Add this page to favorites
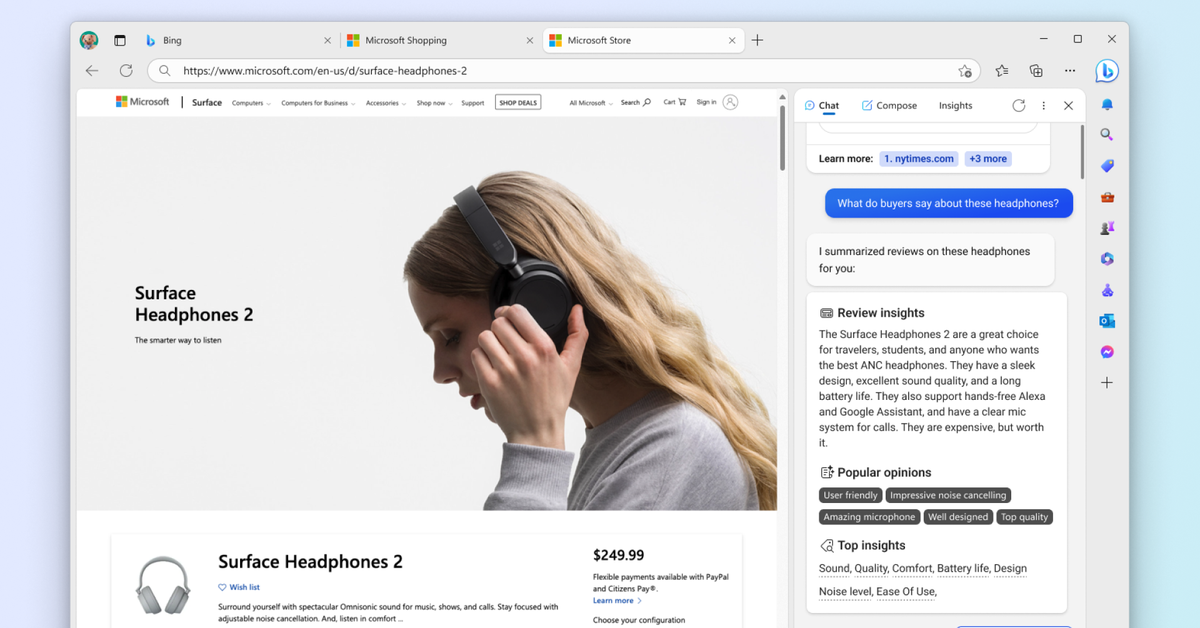This screenshot has width=1200, height=628. pyautogui.click(x=965, y=71)
